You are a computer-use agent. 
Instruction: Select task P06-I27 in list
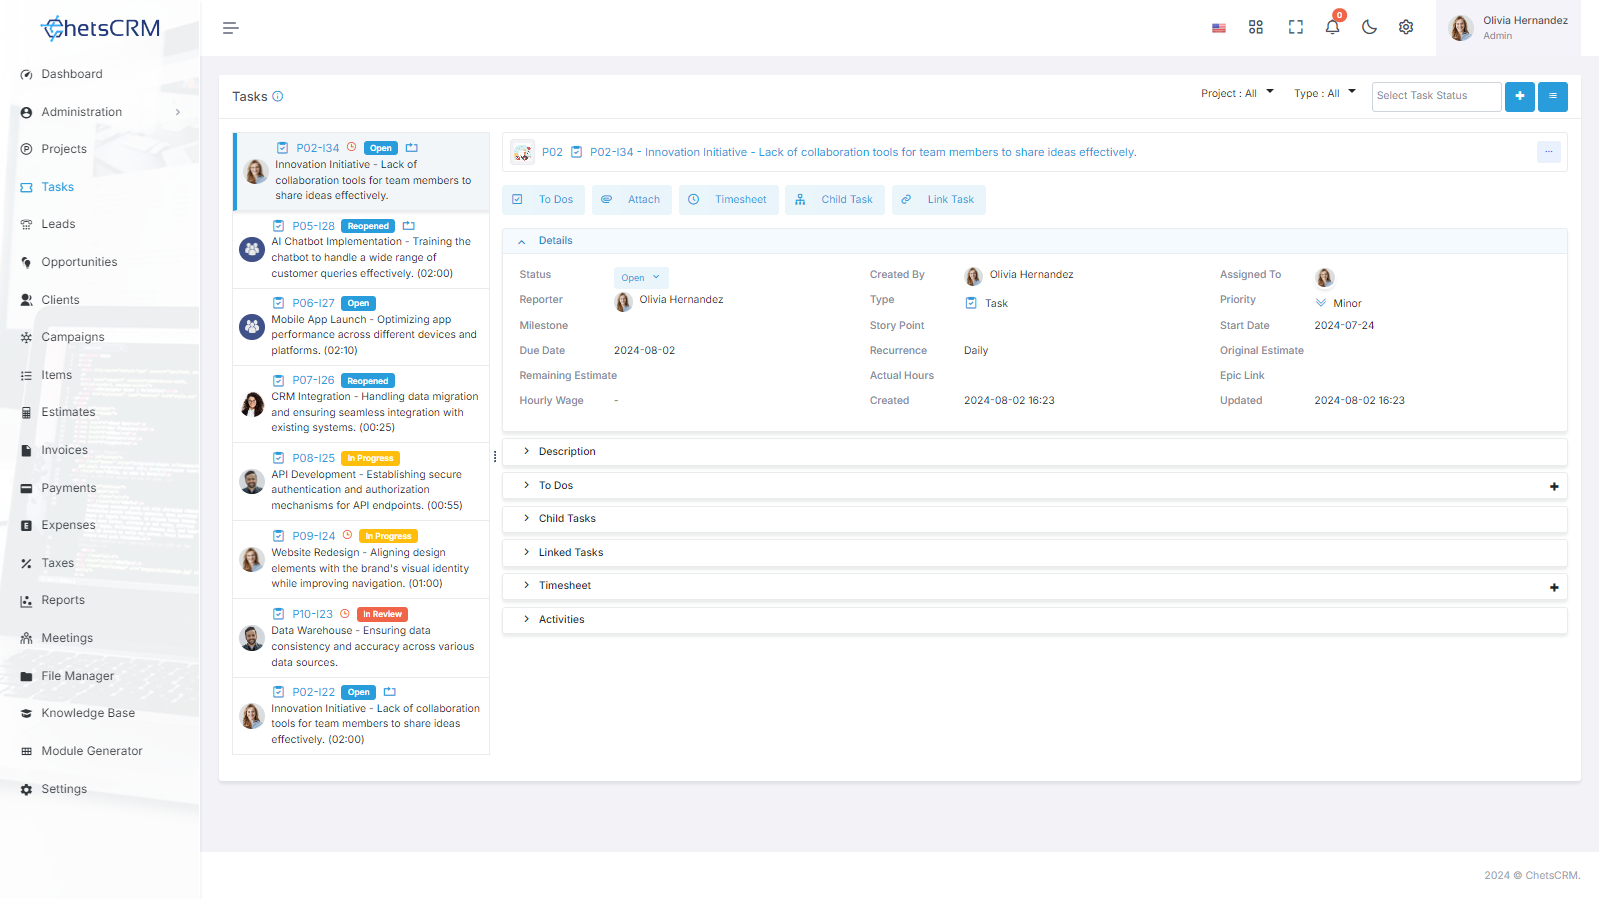(361, 327)
